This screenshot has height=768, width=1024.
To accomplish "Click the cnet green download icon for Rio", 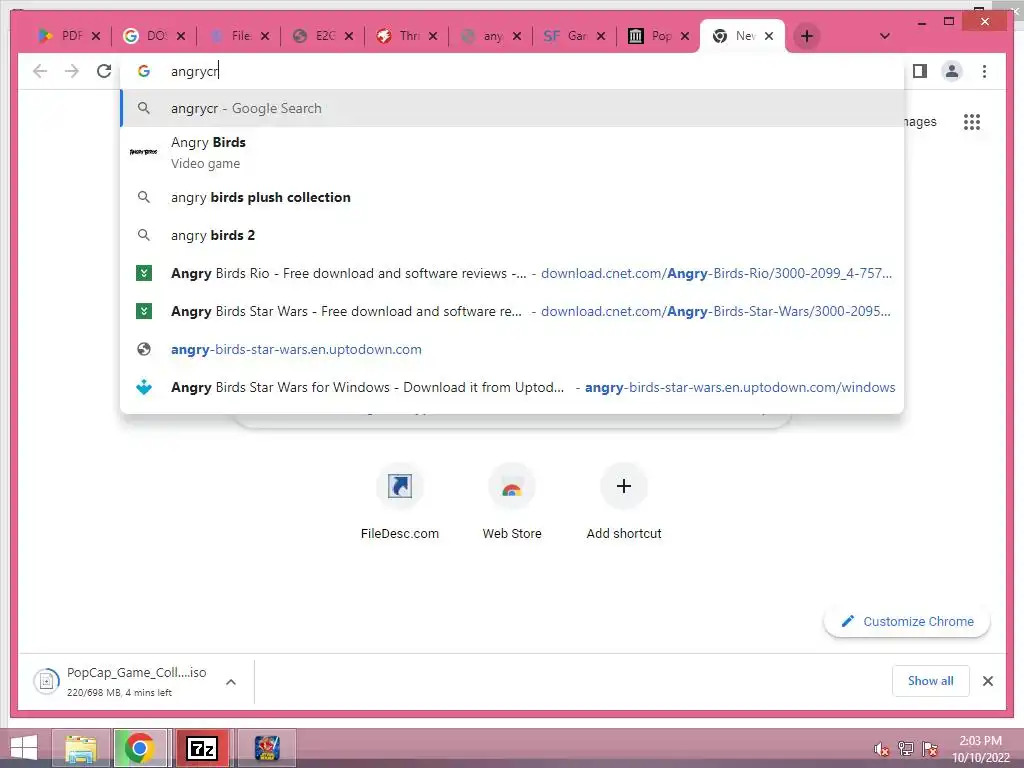I will point(144,273).
